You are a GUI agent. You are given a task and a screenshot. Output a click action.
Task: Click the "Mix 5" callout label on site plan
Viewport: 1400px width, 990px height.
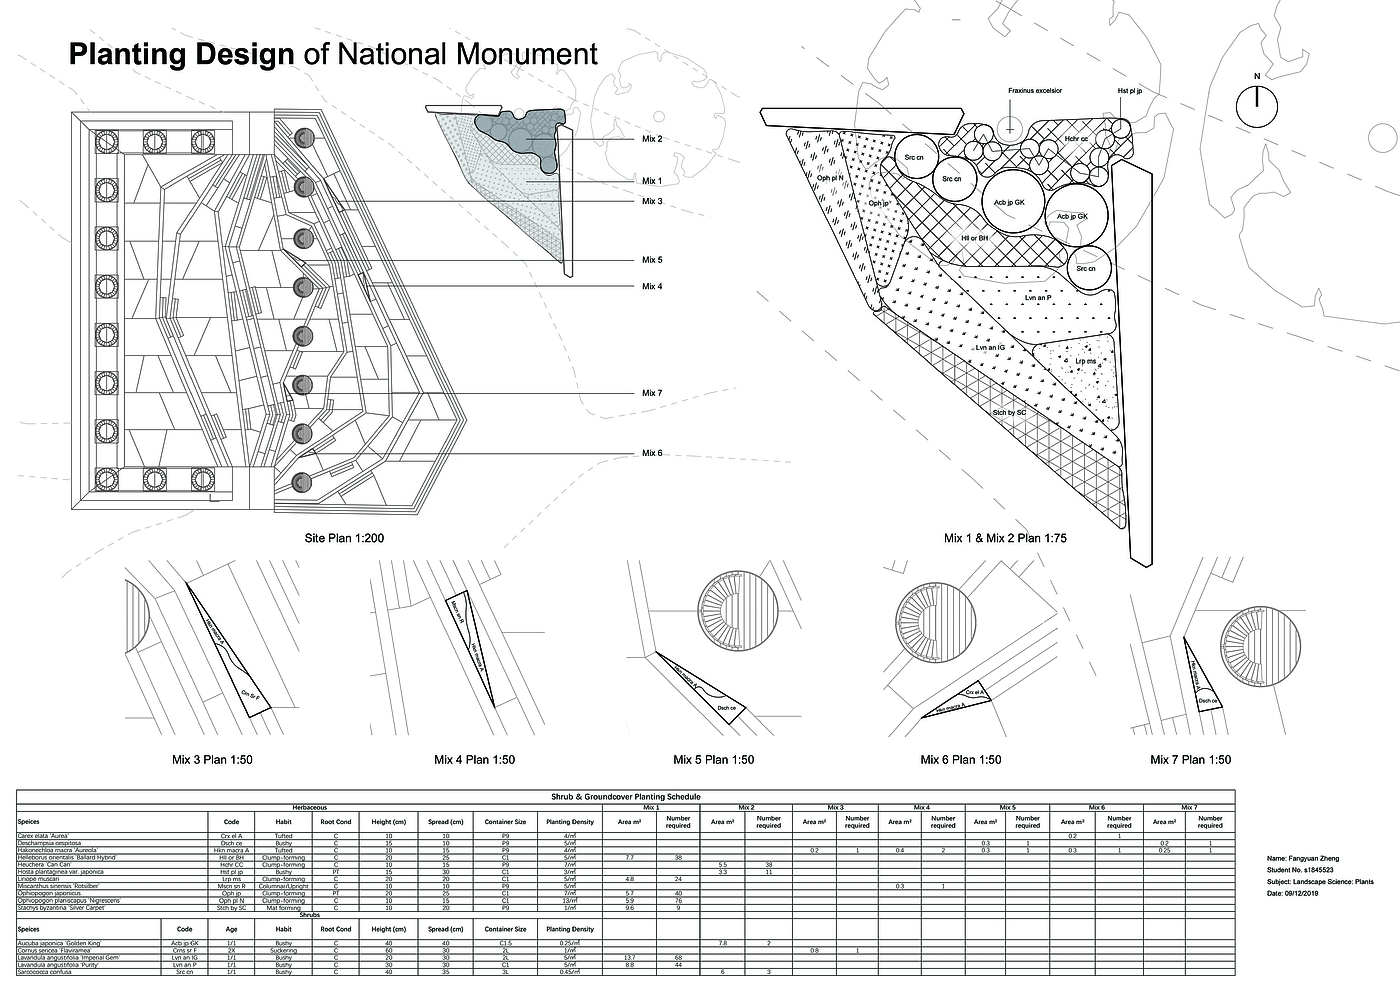pos(652,260)
